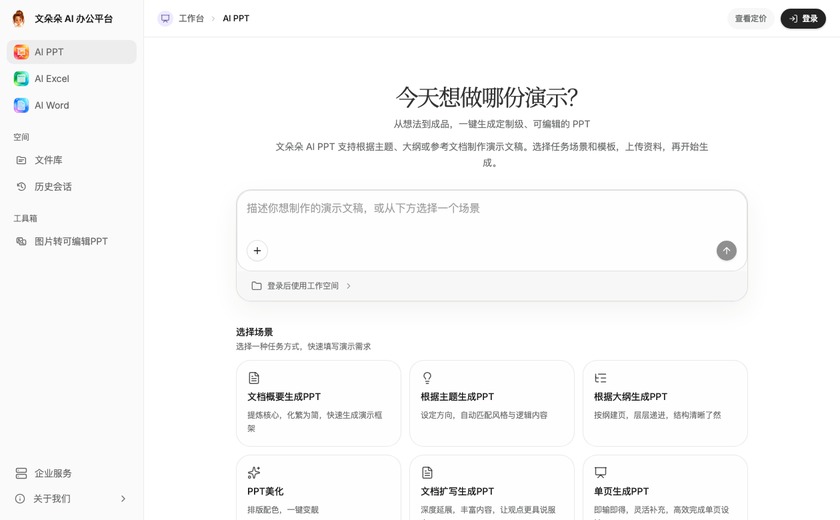This screenshot has width=840, height=520.
Task: Open 图片转可编辑PPT tool
Action: 72,241
